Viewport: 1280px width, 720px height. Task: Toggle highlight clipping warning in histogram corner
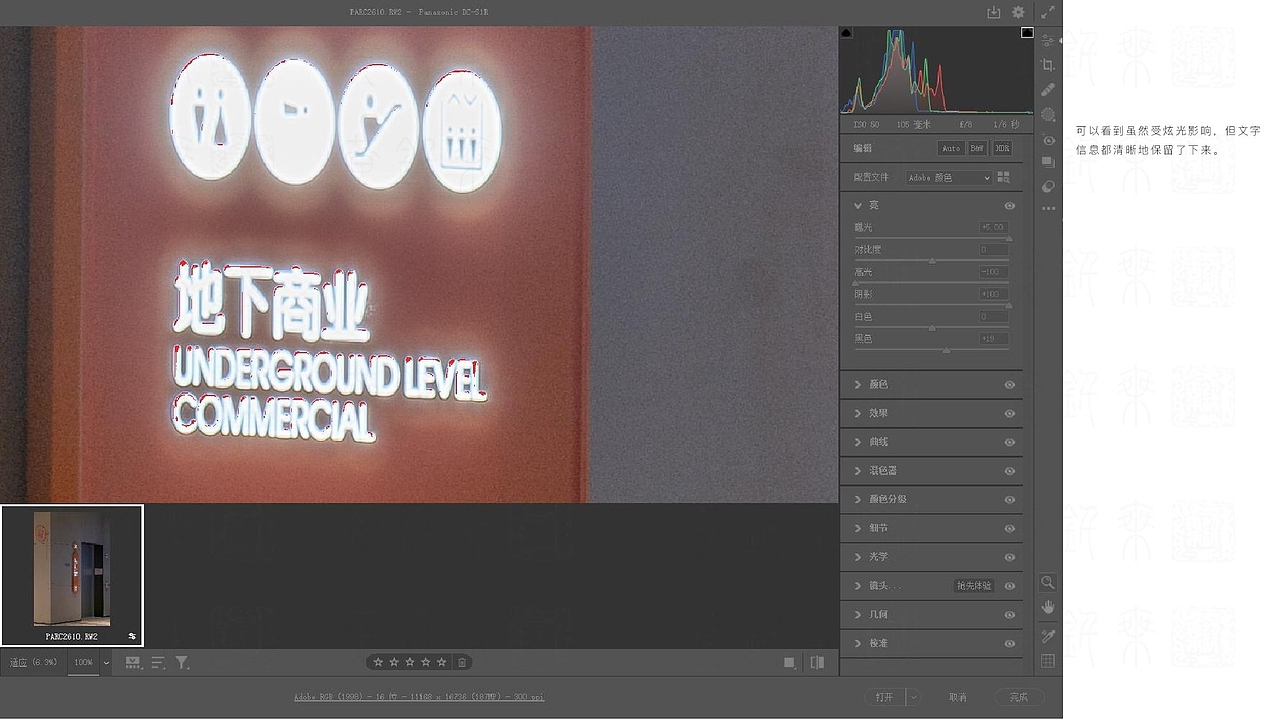pos(1027,33)
